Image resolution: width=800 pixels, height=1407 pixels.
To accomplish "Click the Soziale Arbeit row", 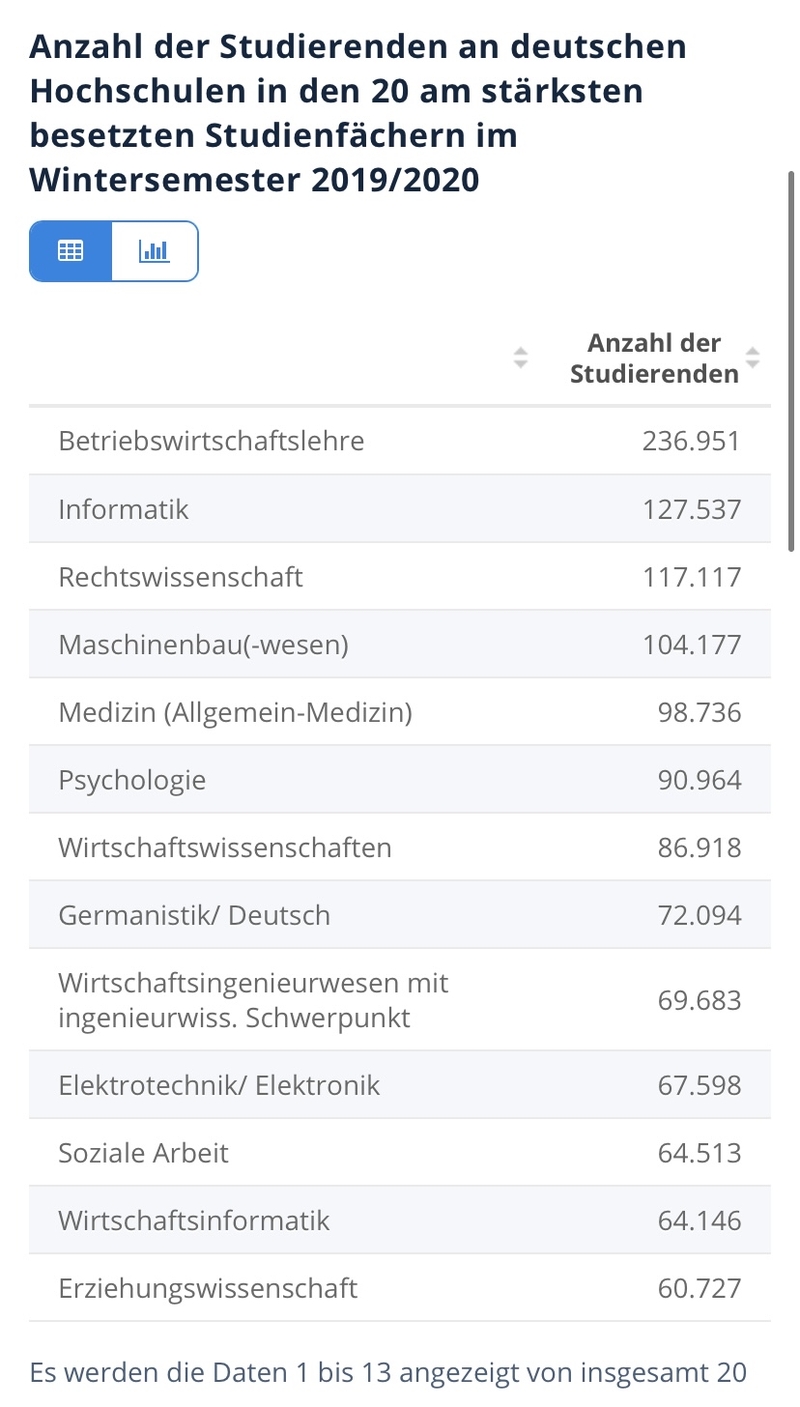I will pos(400,1152).
